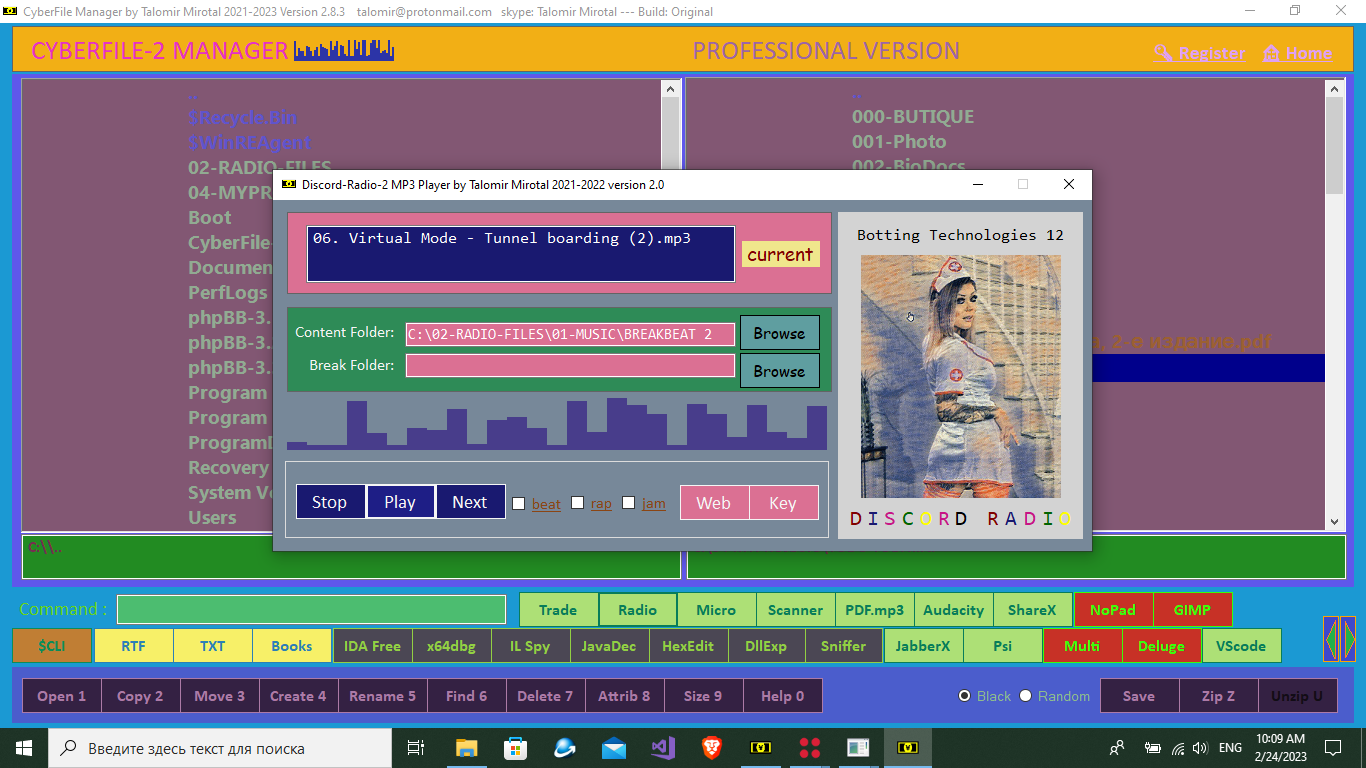Click the yellow current button

(780, 254)
